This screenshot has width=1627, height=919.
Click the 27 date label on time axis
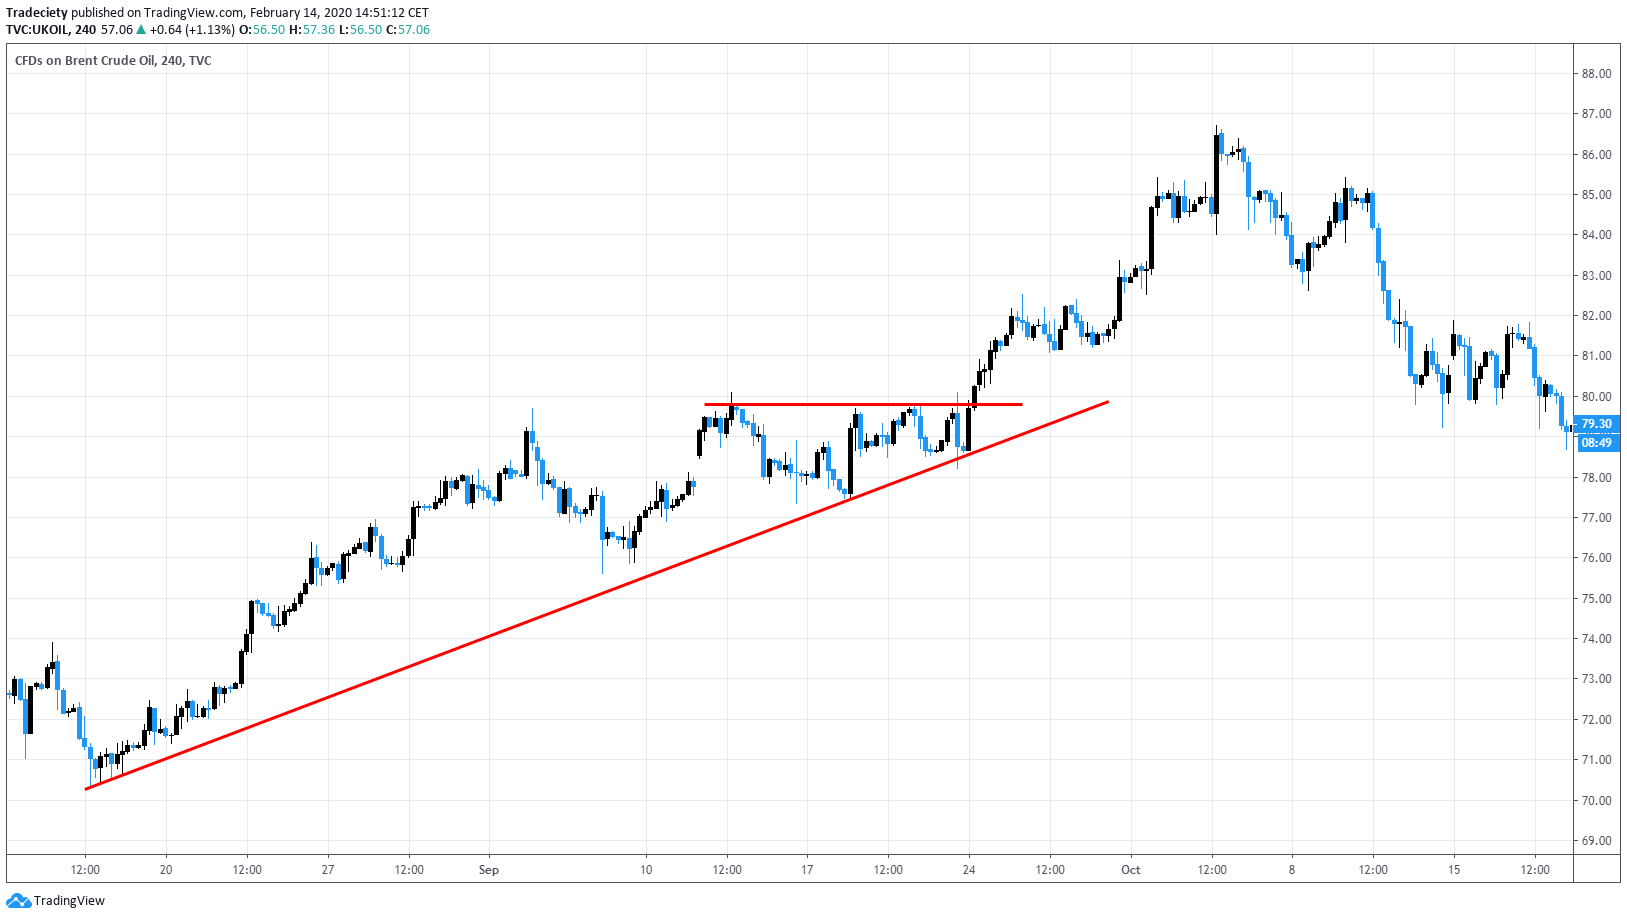[x=328, y=870]
